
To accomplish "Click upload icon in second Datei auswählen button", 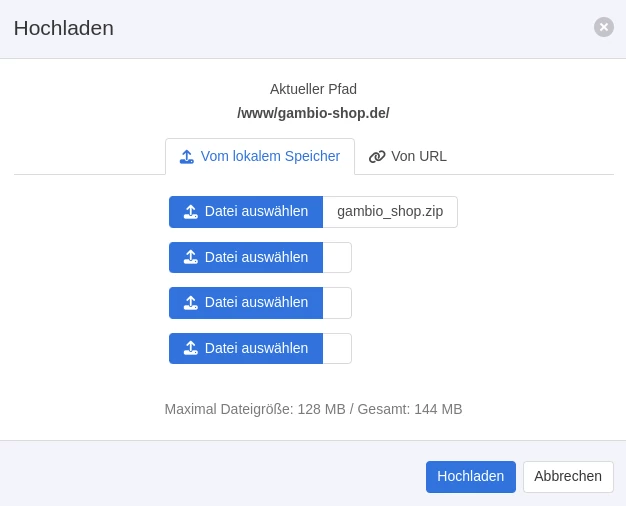I will (191, 258).
